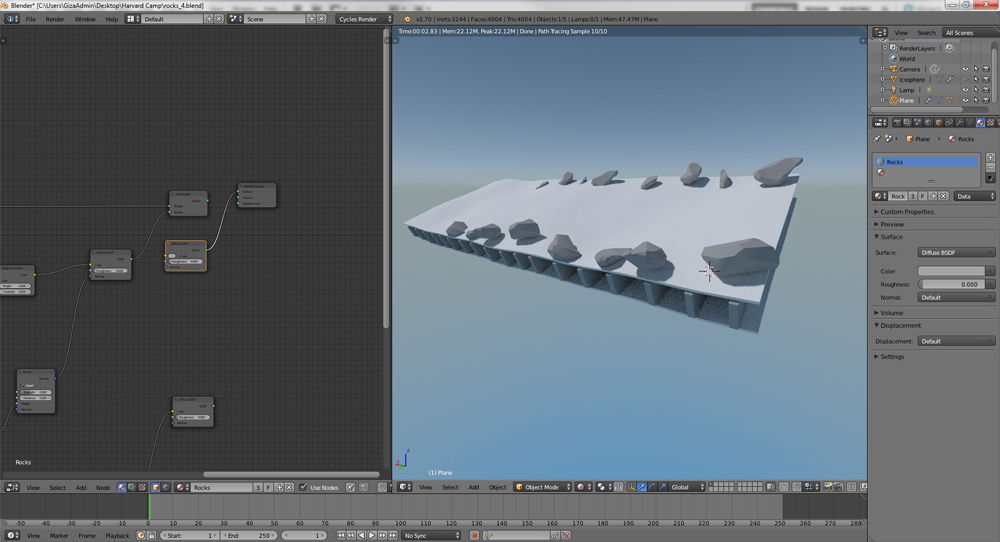The height and width of the screenshot is (542, 1000).
Task: Select shader nodes tree type in node editor
Action: pos(121,487)
